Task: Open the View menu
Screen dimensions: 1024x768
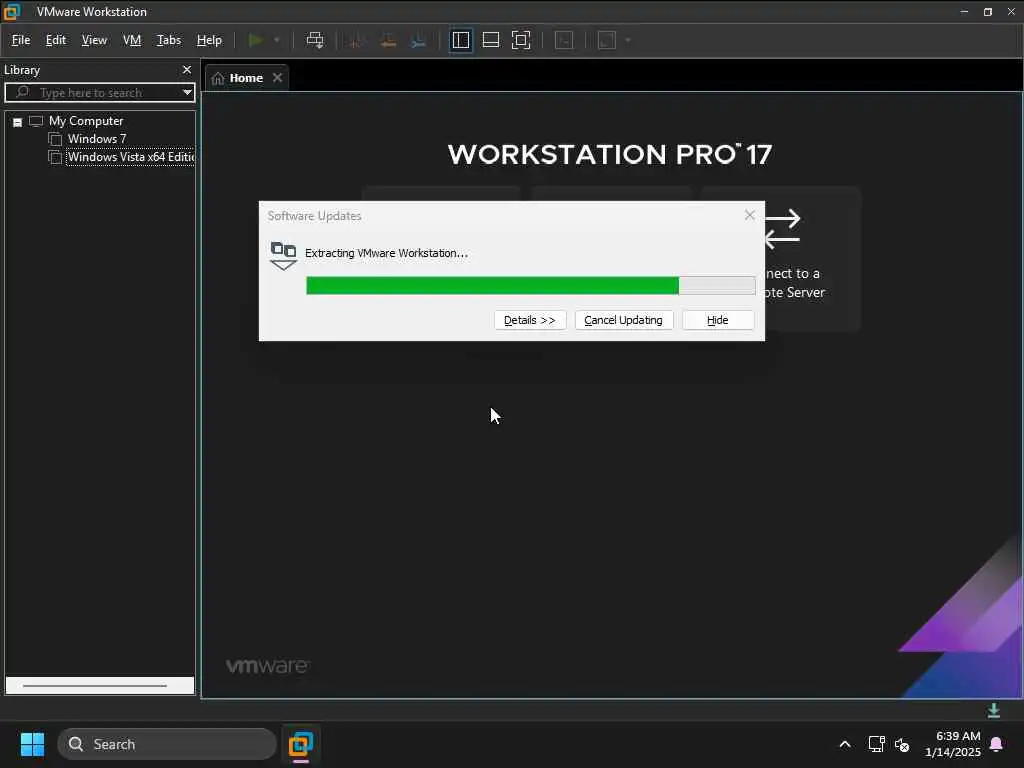Action: click(94, 40)
